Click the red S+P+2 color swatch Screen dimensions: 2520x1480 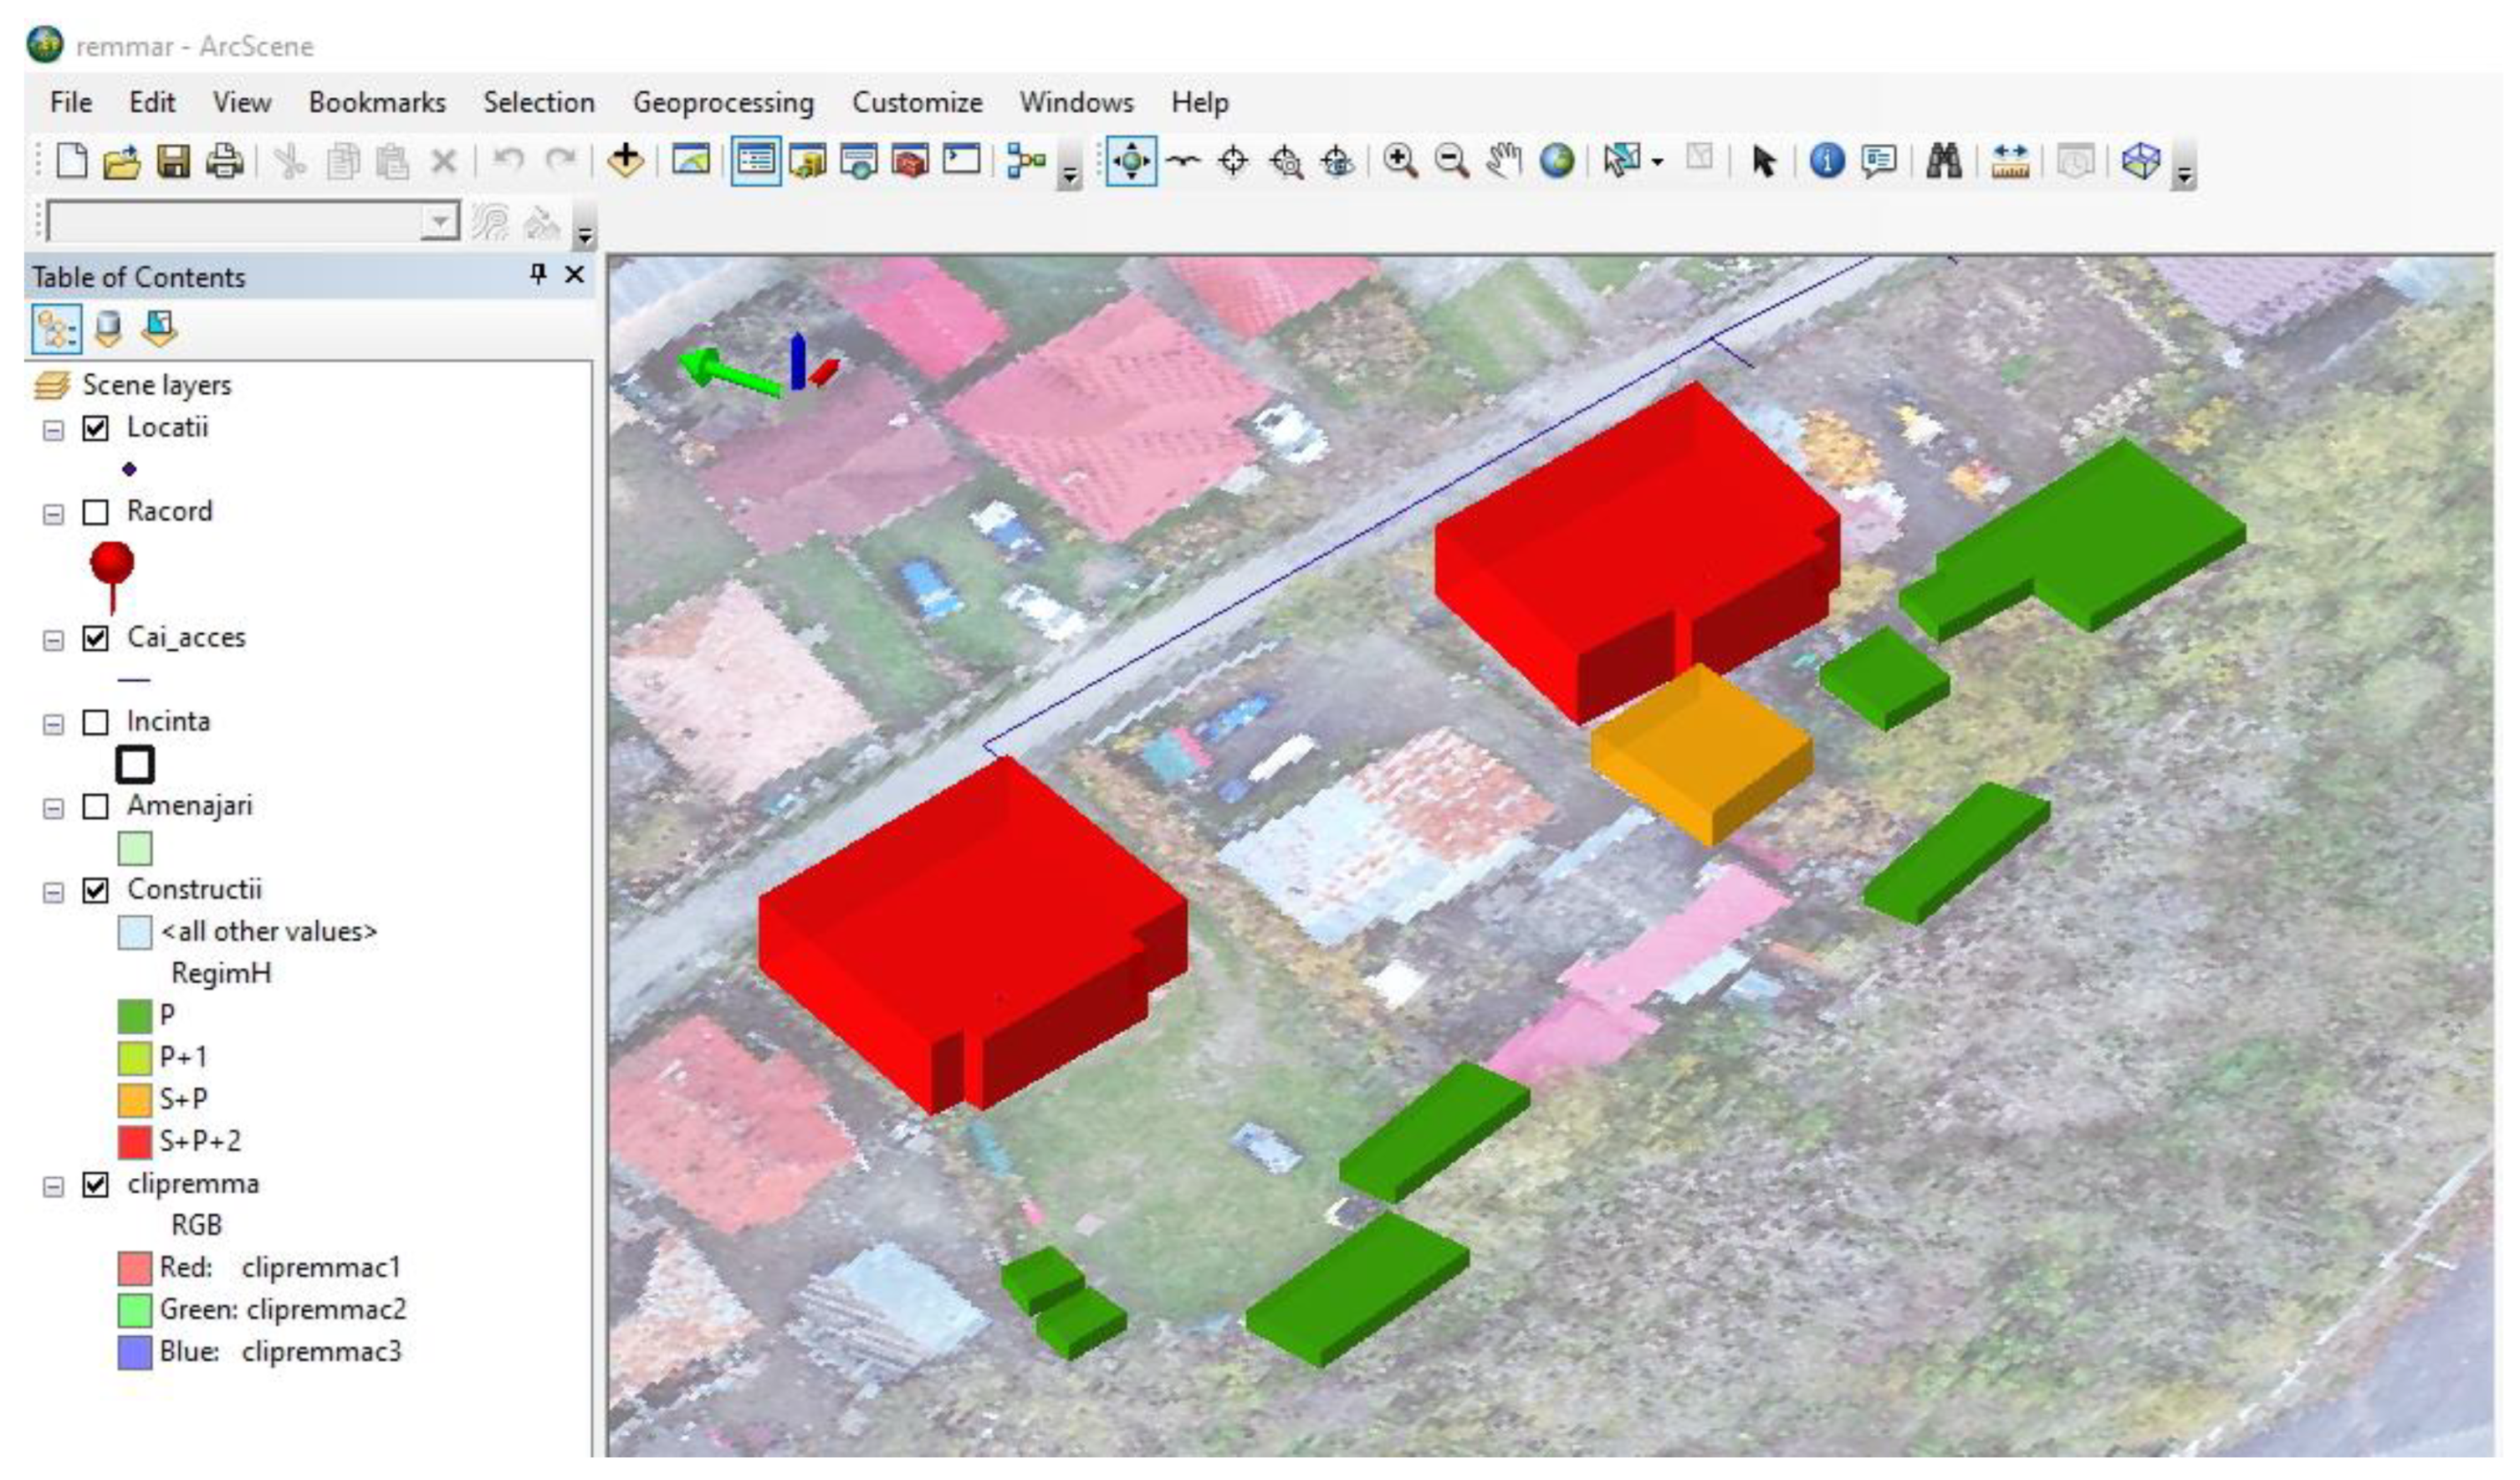point(135,1141)
